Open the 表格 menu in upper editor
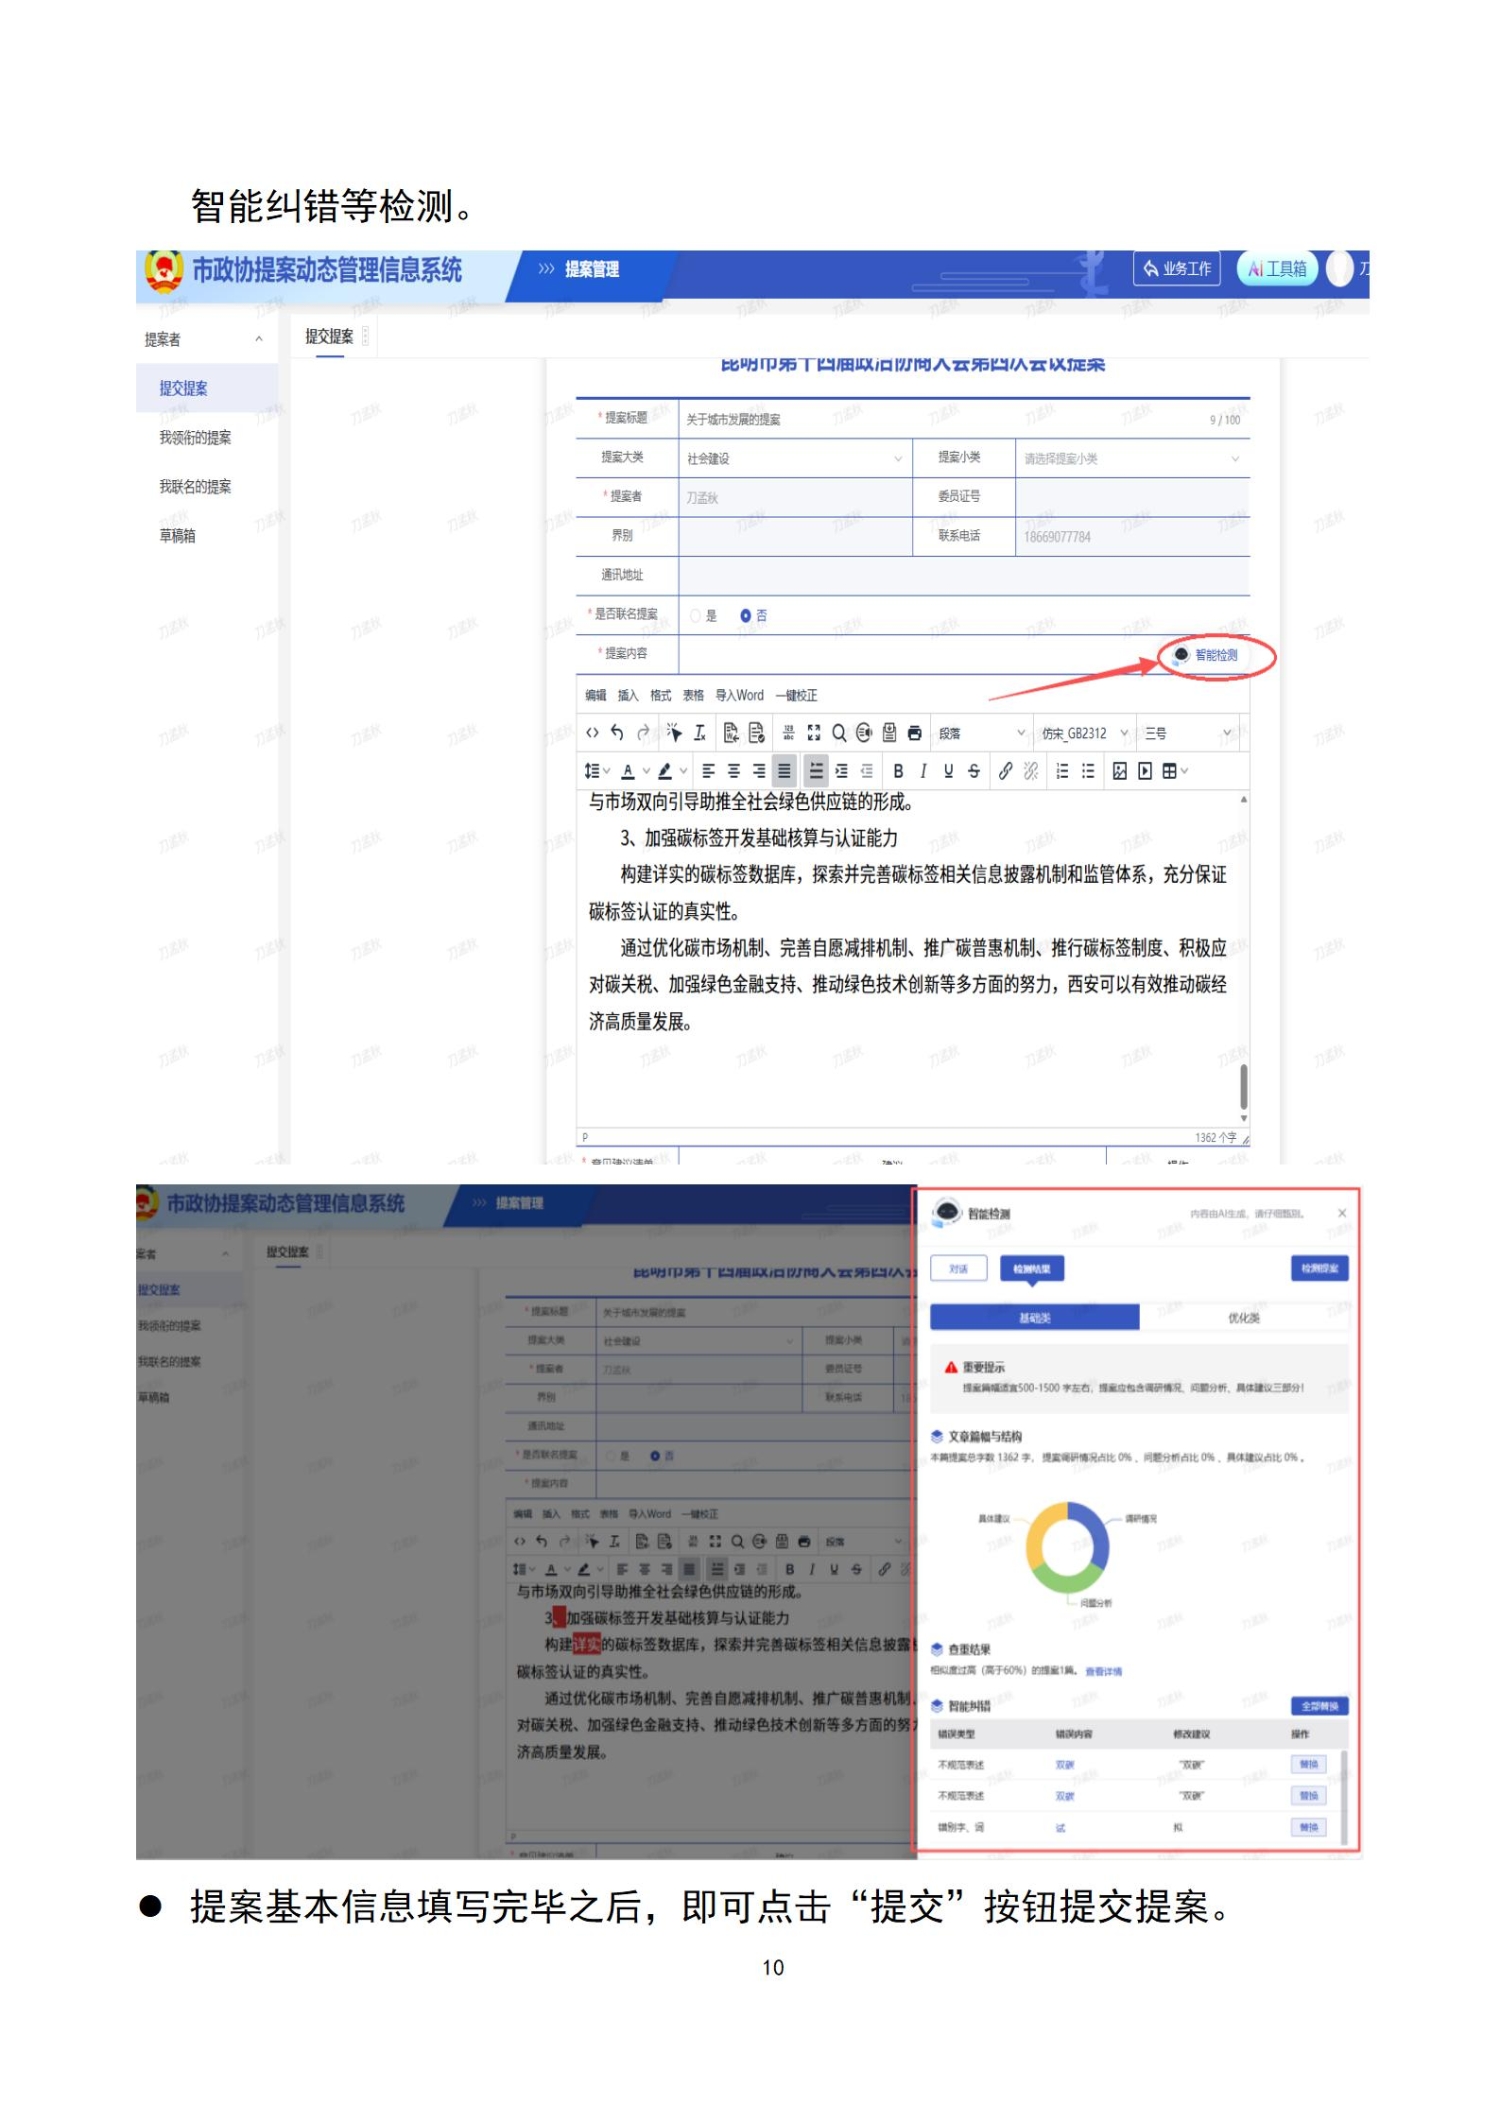 [693, 695]
